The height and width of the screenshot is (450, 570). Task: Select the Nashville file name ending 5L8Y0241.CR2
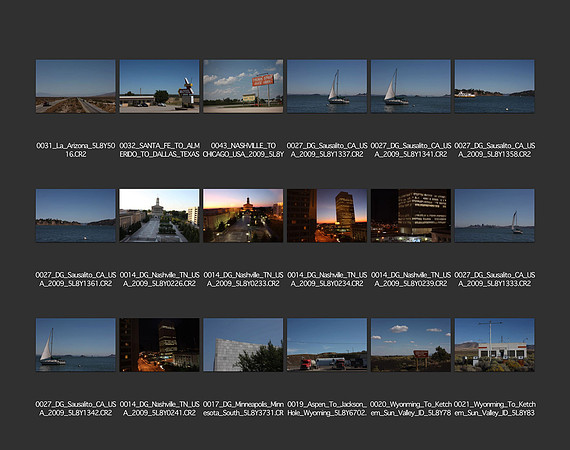(159, 409)
